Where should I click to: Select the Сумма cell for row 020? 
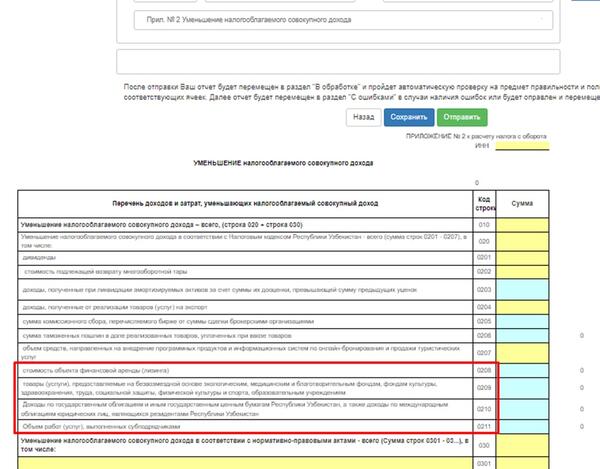[523, 241]
